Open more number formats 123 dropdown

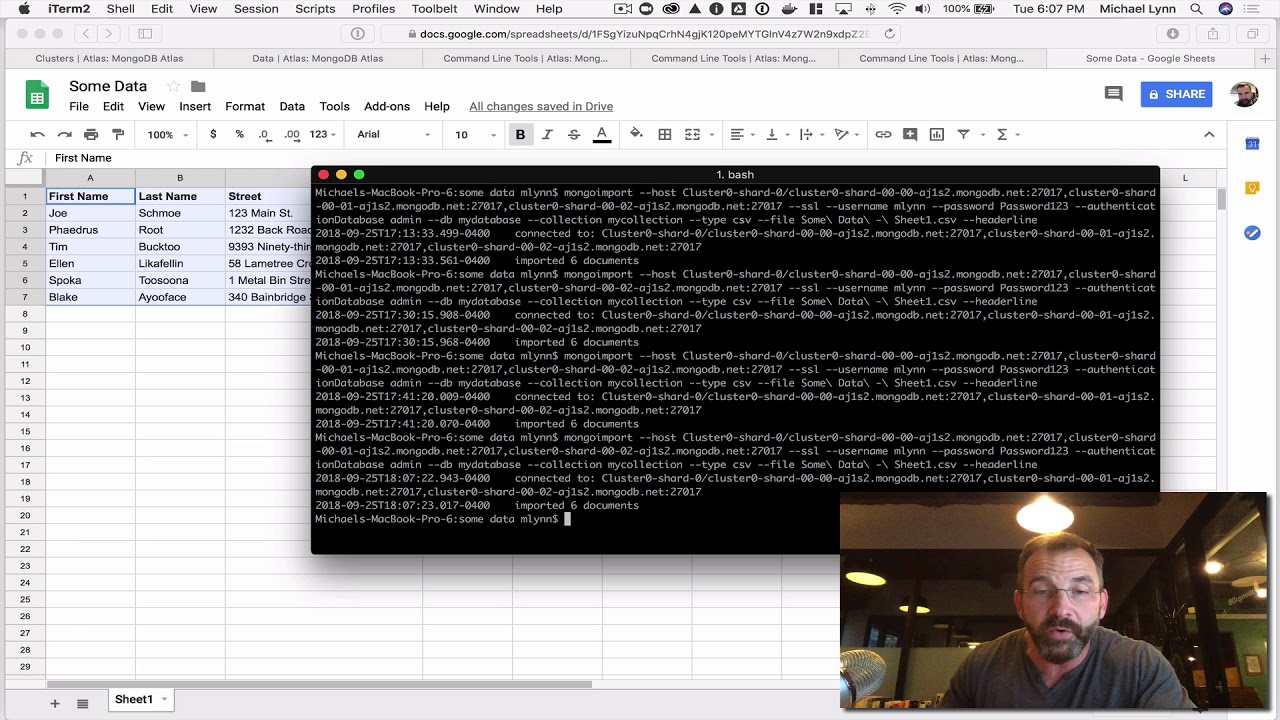point(323,134)
